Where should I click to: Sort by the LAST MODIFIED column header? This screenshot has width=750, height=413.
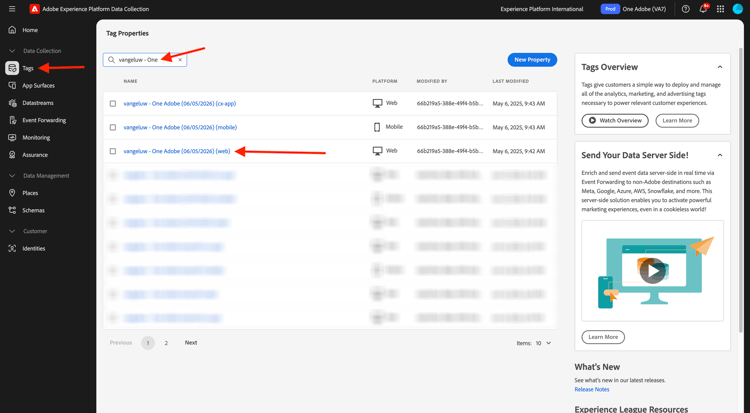(x=510, y=81)
